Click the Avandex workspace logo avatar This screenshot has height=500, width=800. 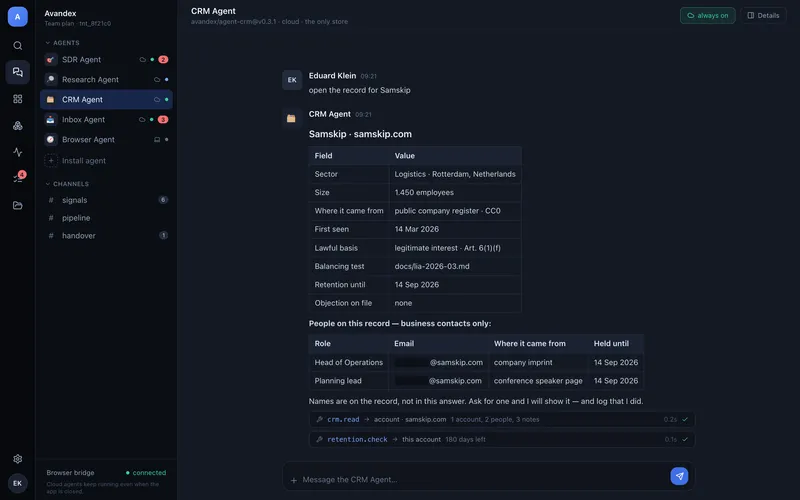pyautogui.click(x=17, y=17)
